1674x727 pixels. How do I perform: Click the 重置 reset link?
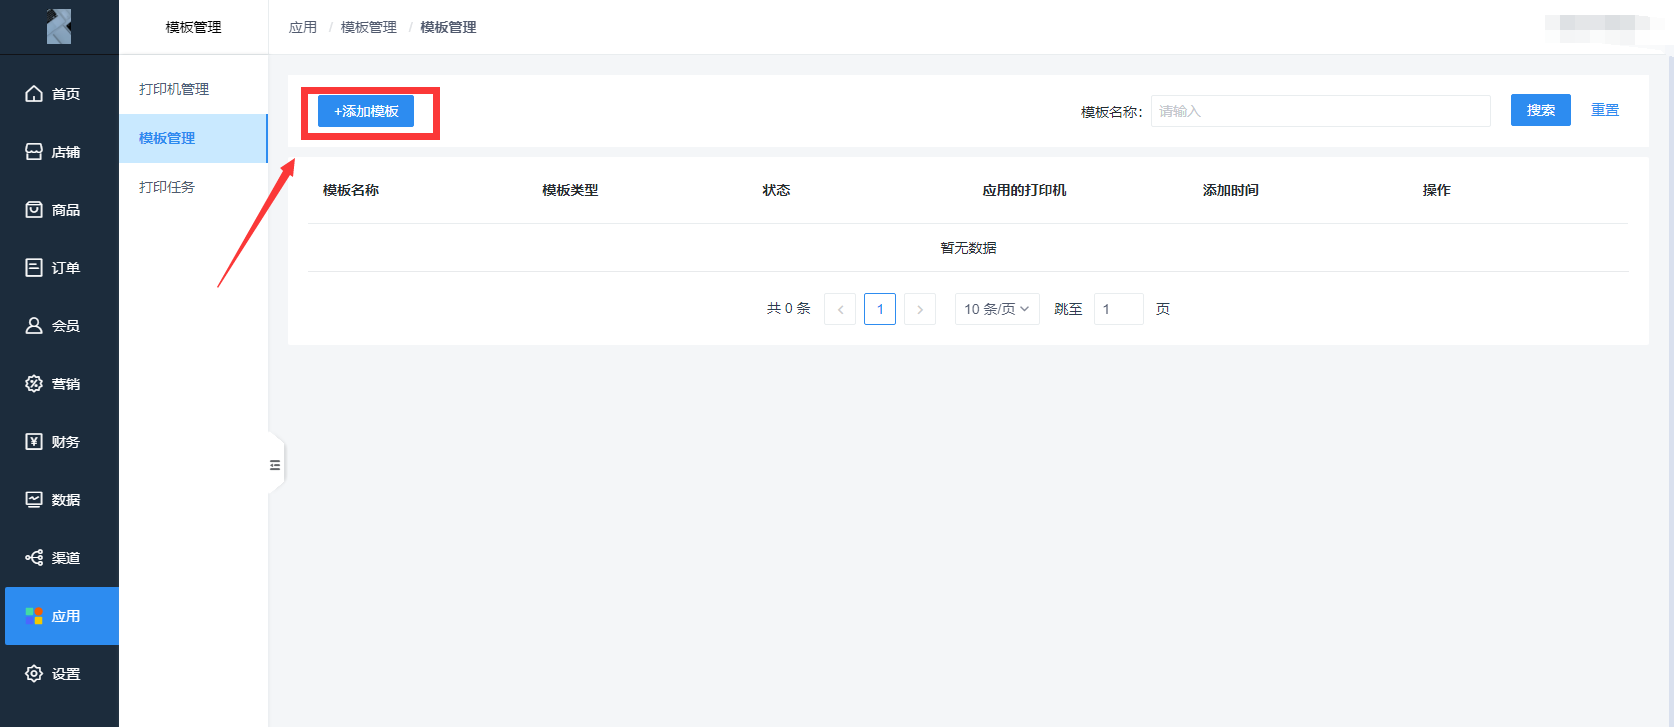pos(1605,110)
